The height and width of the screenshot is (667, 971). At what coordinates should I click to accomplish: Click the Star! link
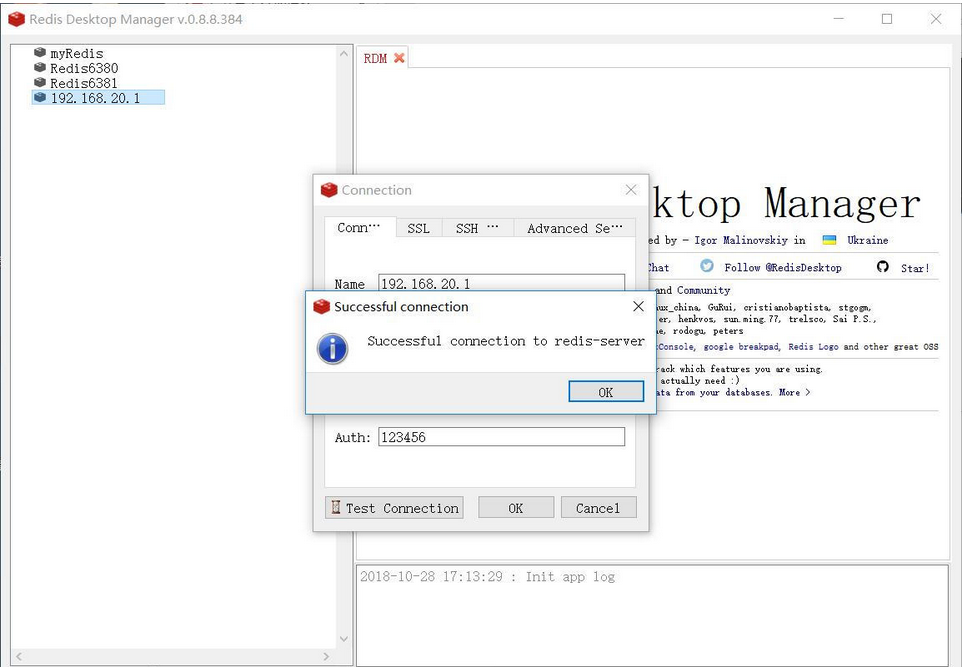point(915,268)
